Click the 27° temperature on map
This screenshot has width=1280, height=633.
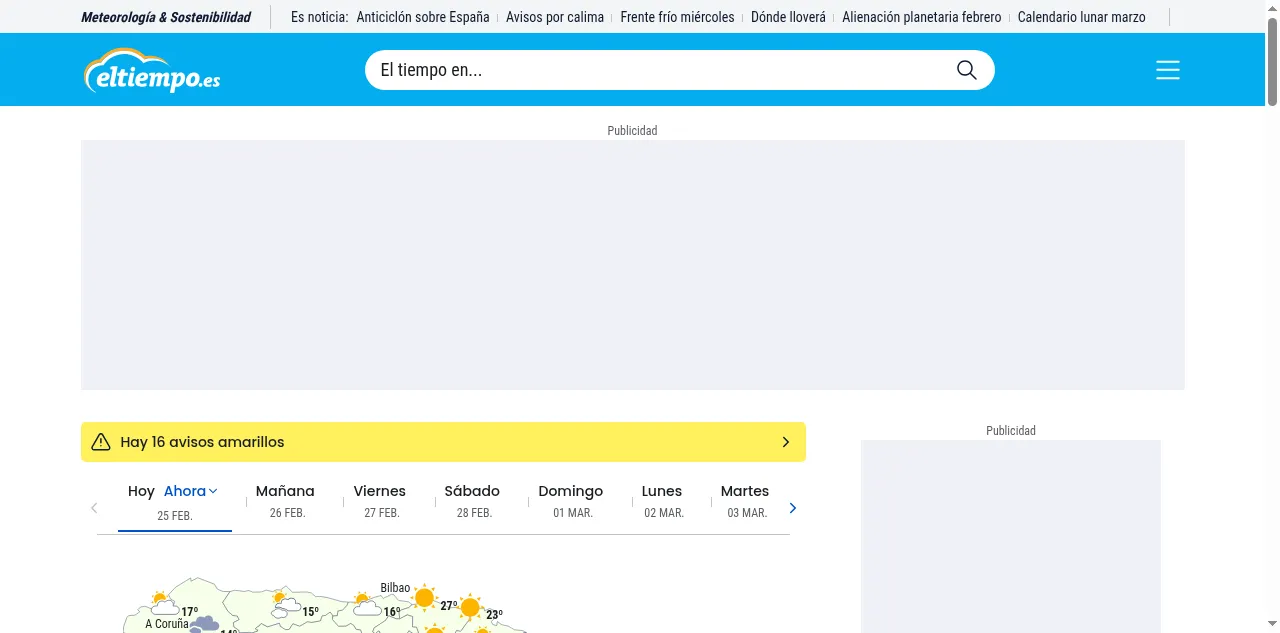coord(449,606)
